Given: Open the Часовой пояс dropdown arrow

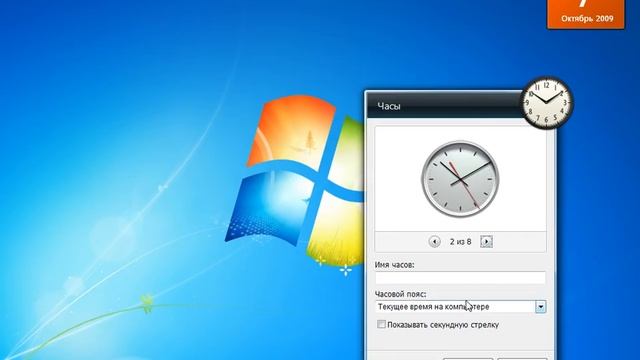Looking at the screenshot, I should pos(540,307).
